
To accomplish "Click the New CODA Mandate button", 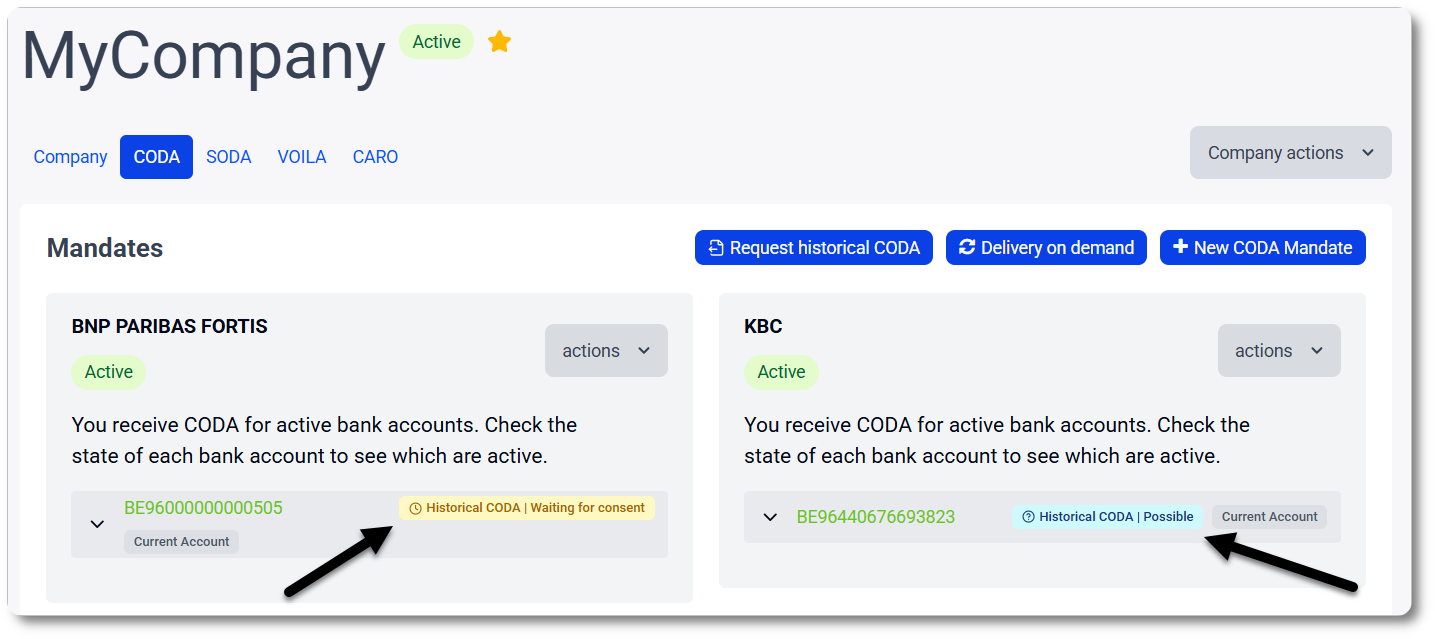I will [x=1263, y=247].
